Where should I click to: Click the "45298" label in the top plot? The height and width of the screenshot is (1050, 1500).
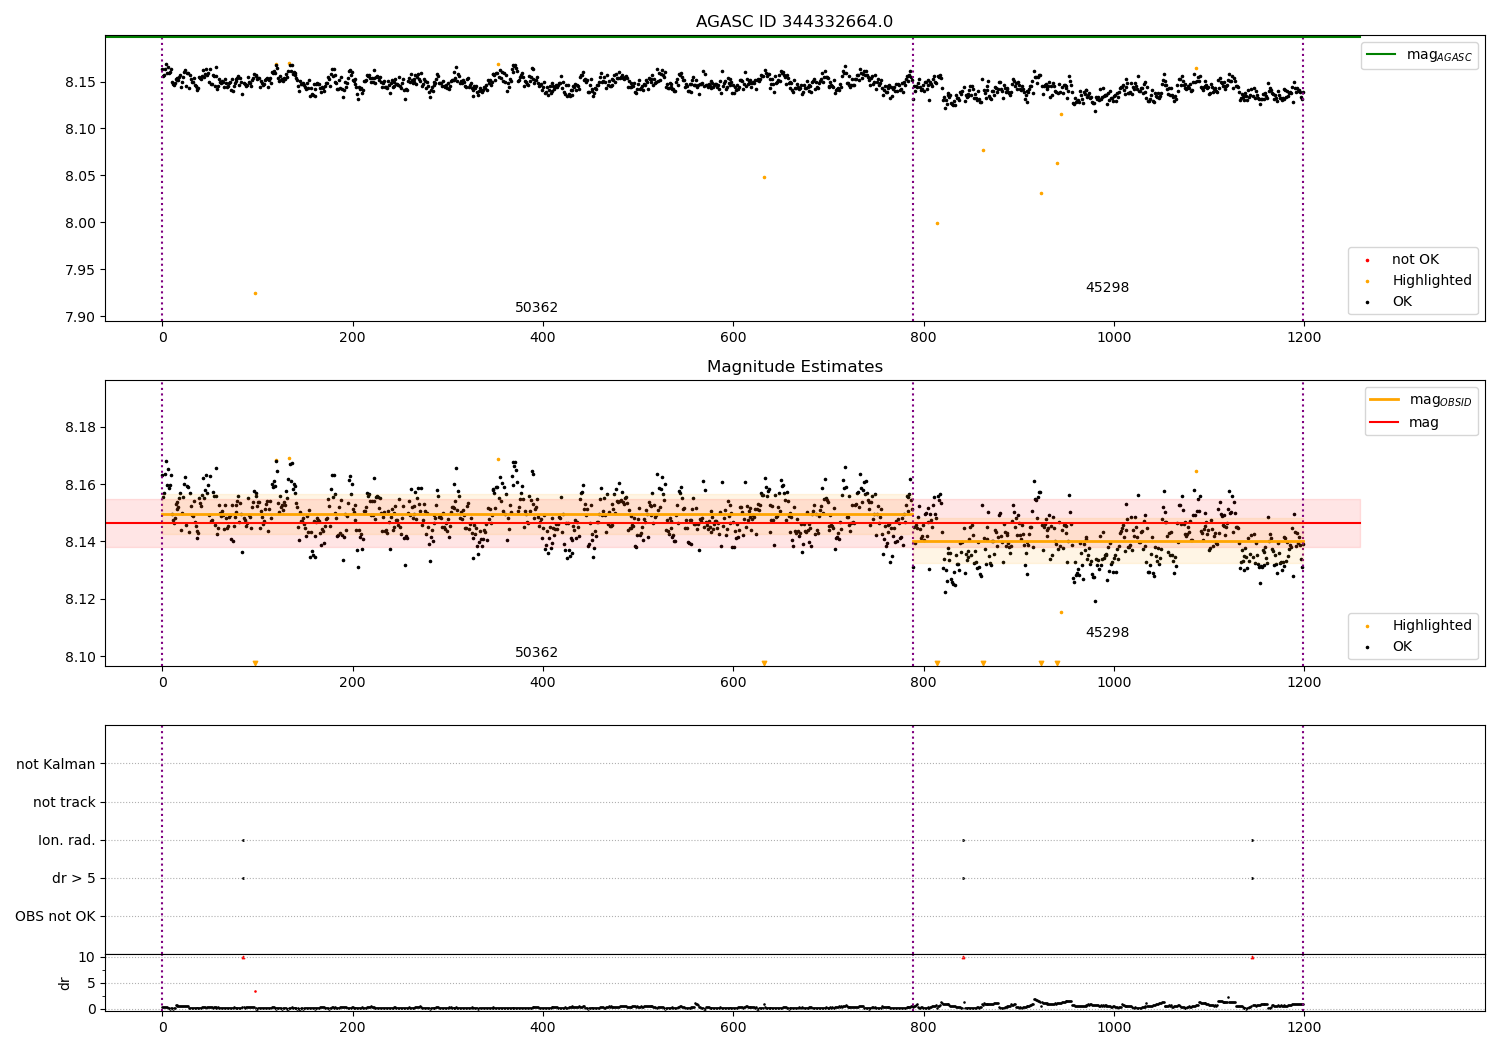point(1107,288)
